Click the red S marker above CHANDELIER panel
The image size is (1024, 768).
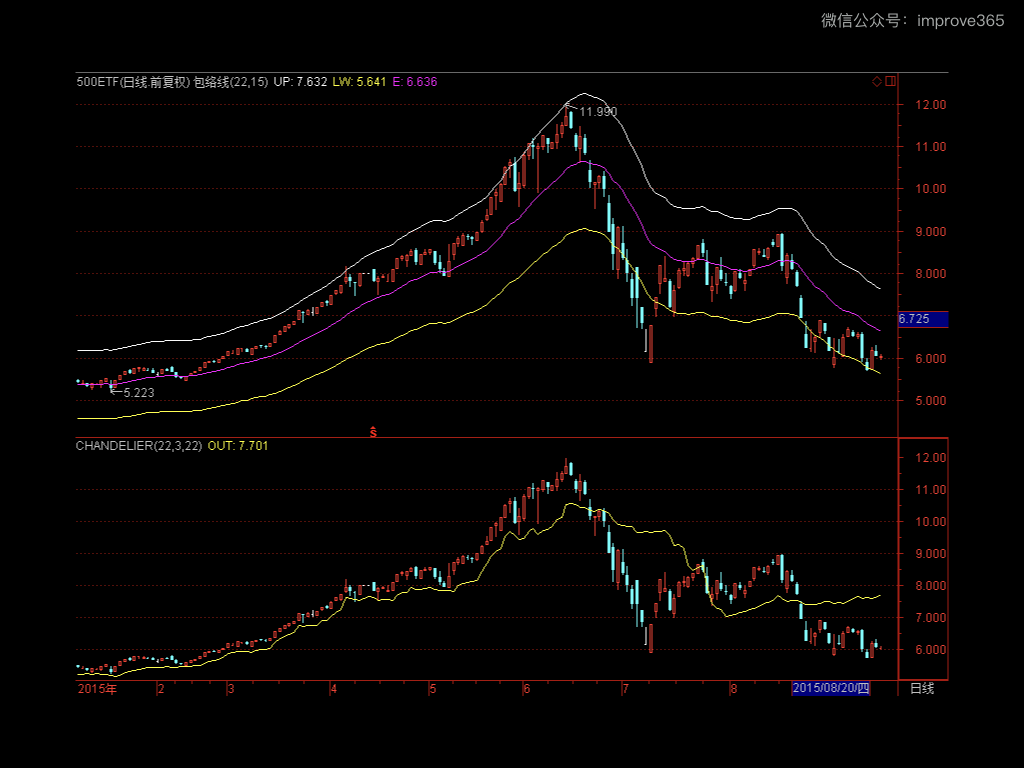tap(373, 431)
